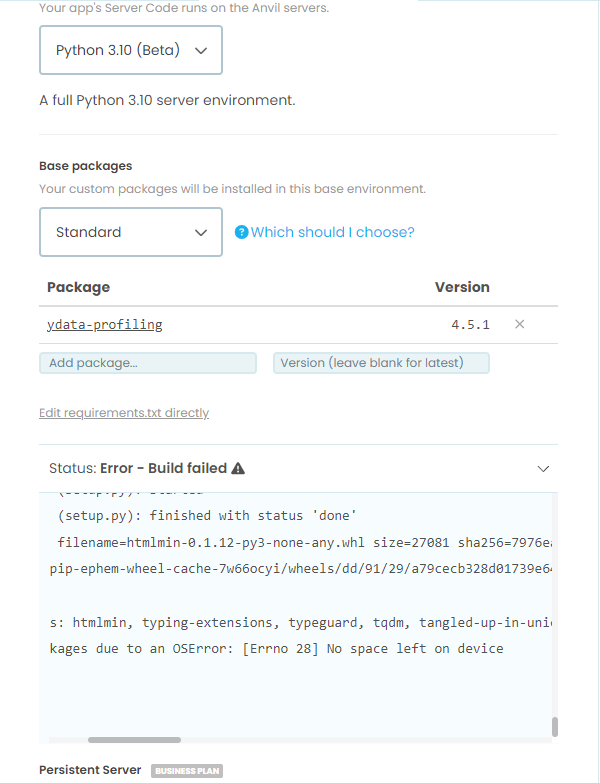
Task: Open the 'Which should I choose?' link
Action: 332,232
